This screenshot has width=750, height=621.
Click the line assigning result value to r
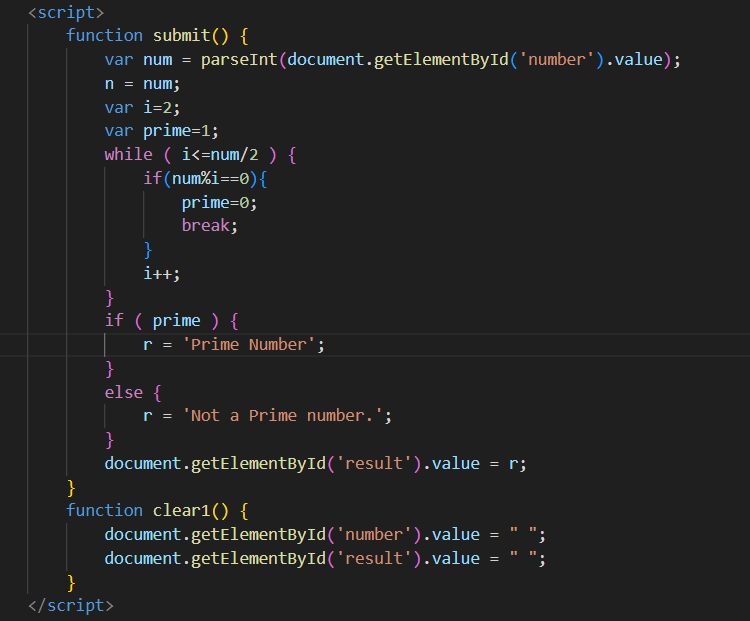click(x=315, y=464)
